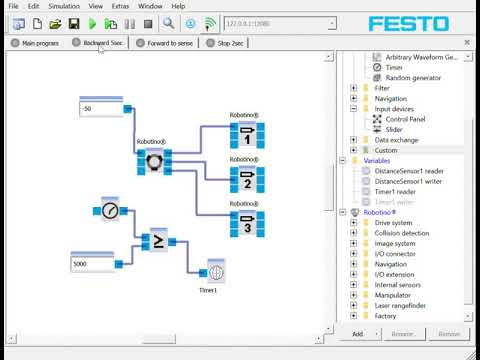Expand the Factory folder

coord(354,316)
